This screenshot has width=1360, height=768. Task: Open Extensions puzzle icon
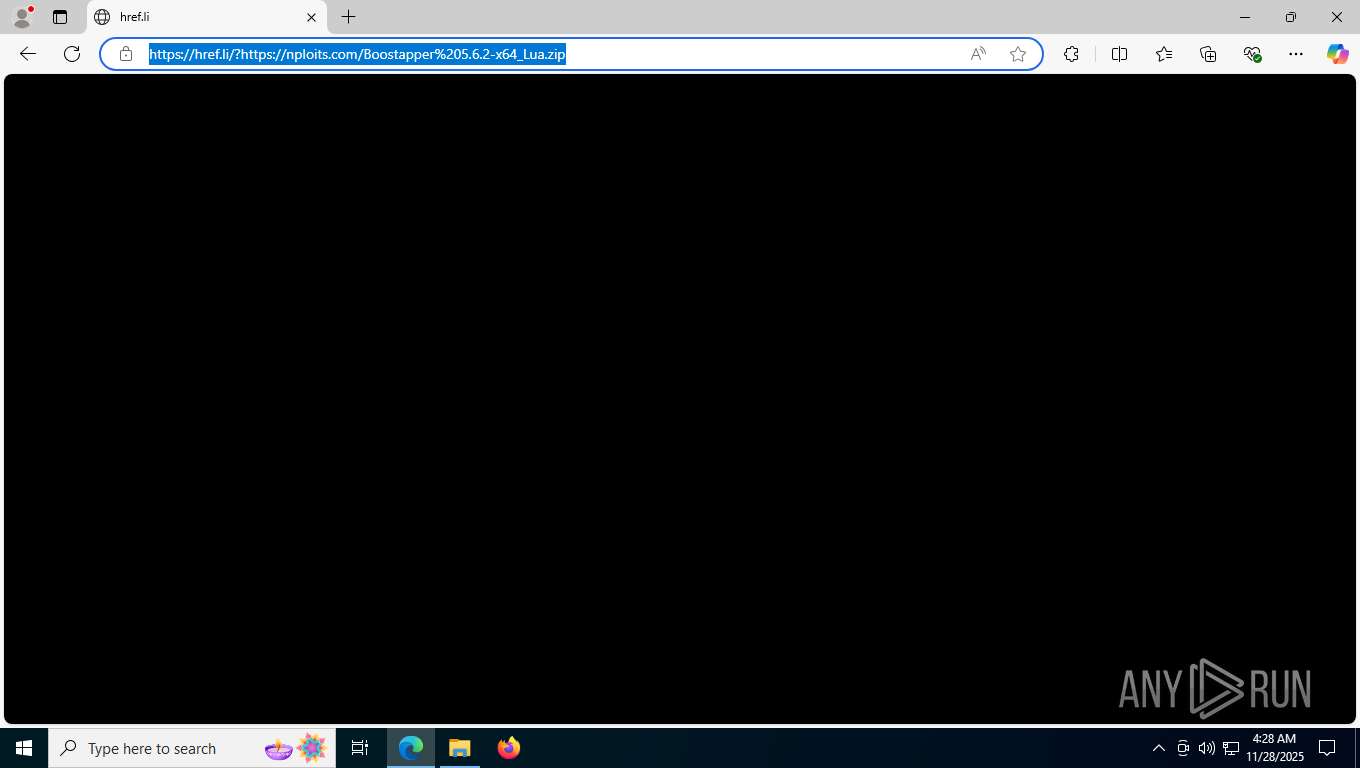click(x=1071, y=54)
